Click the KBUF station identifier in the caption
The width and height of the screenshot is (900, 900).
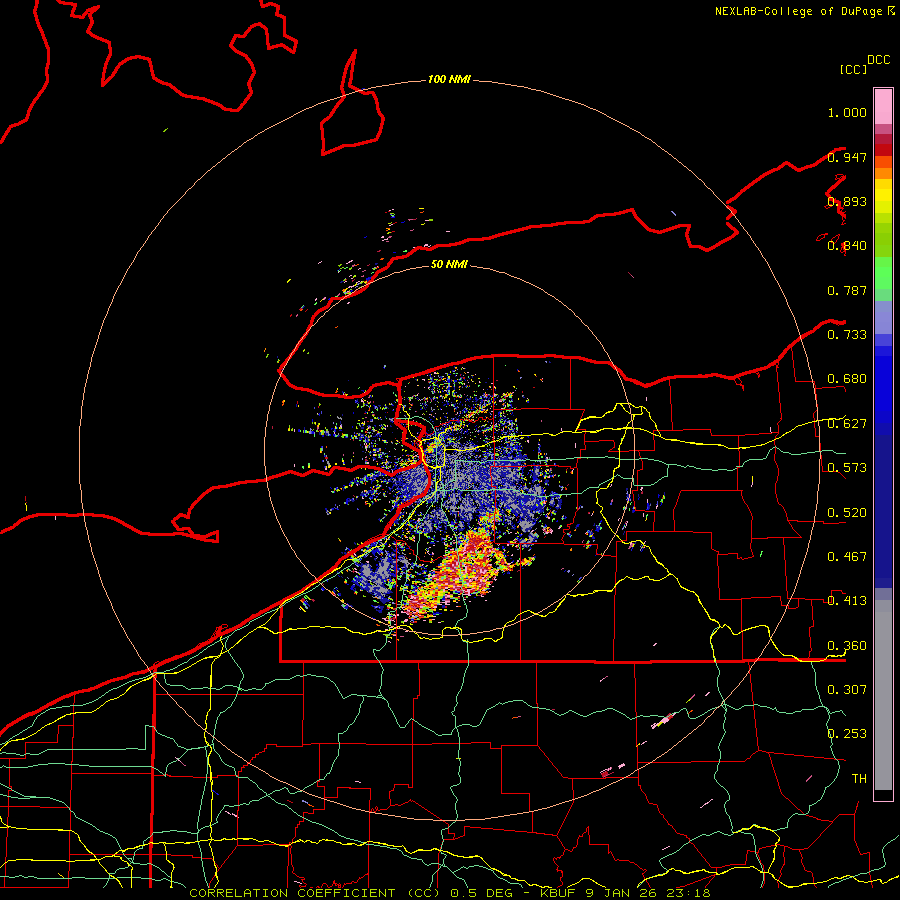(558, 893)
